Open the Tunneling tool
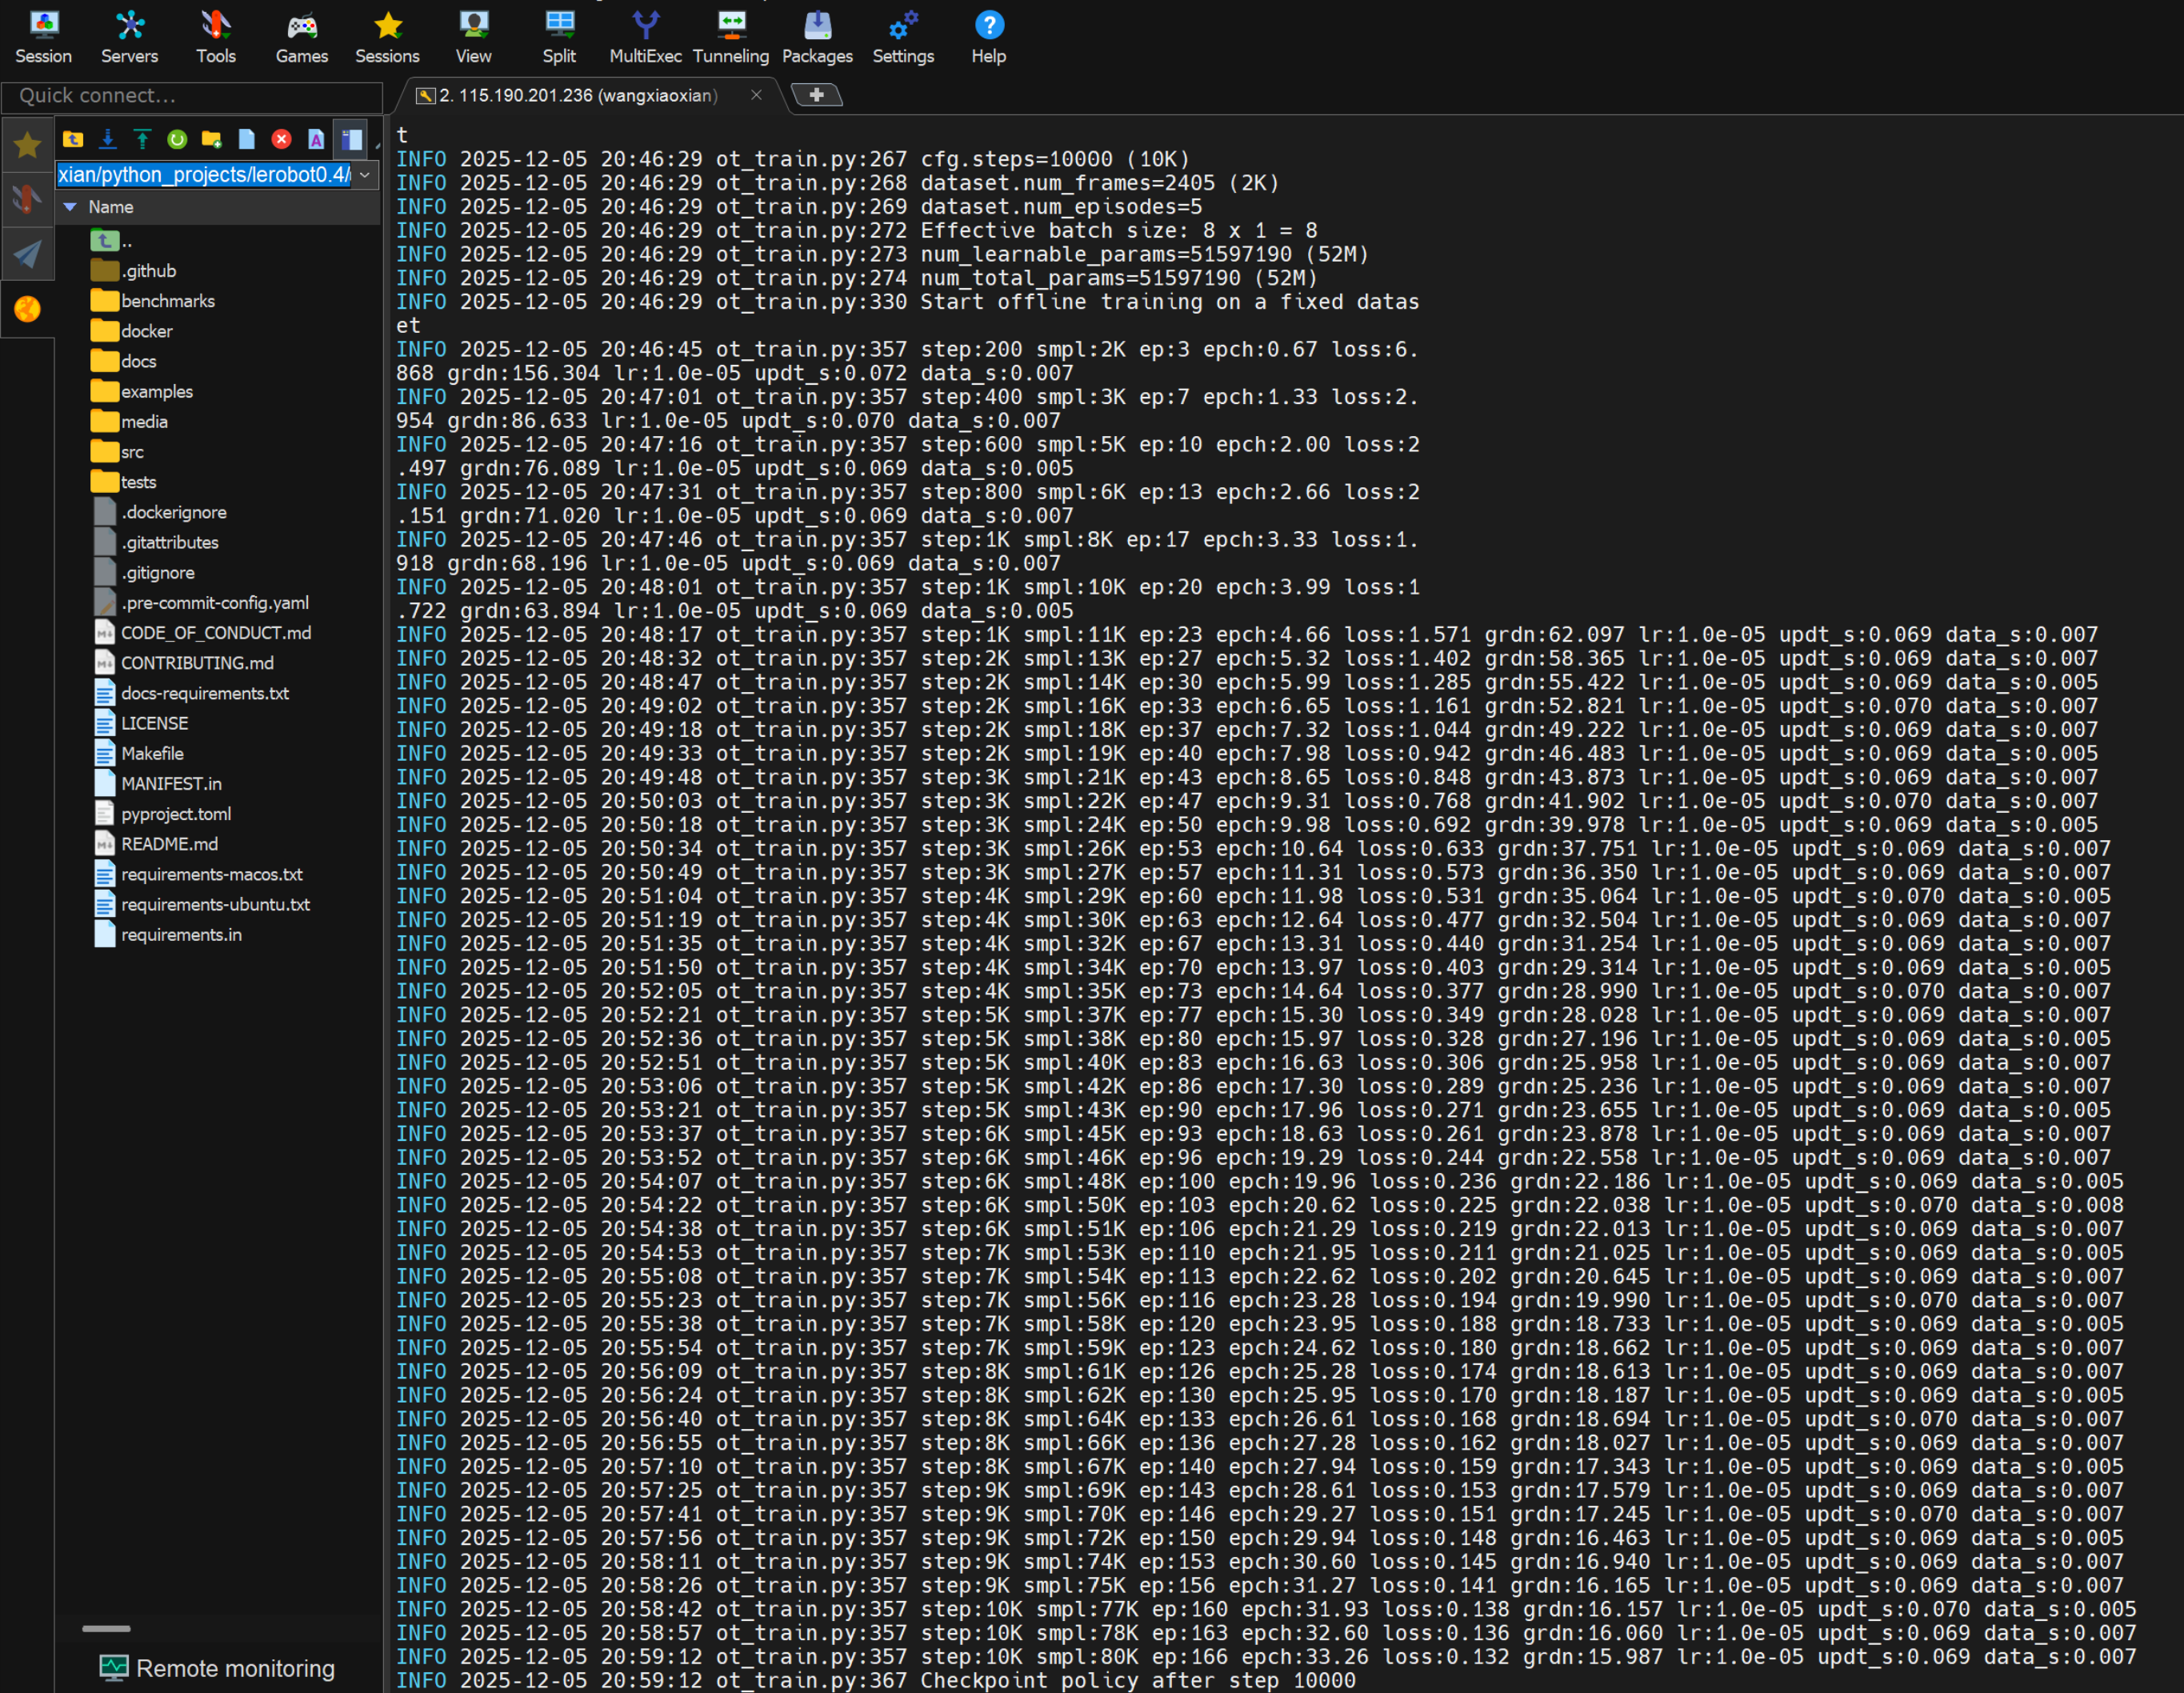 pos(730,37)
